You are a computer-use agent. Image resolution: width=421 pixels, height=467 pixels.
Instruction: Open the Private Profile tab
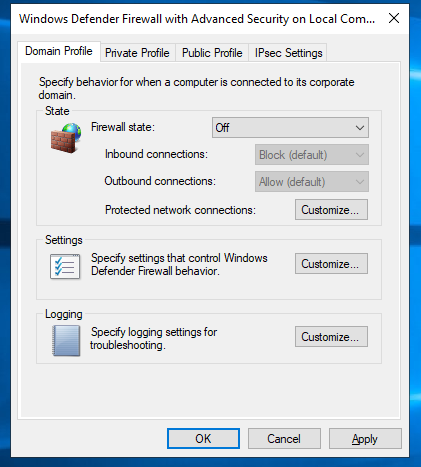coord(137,53)
